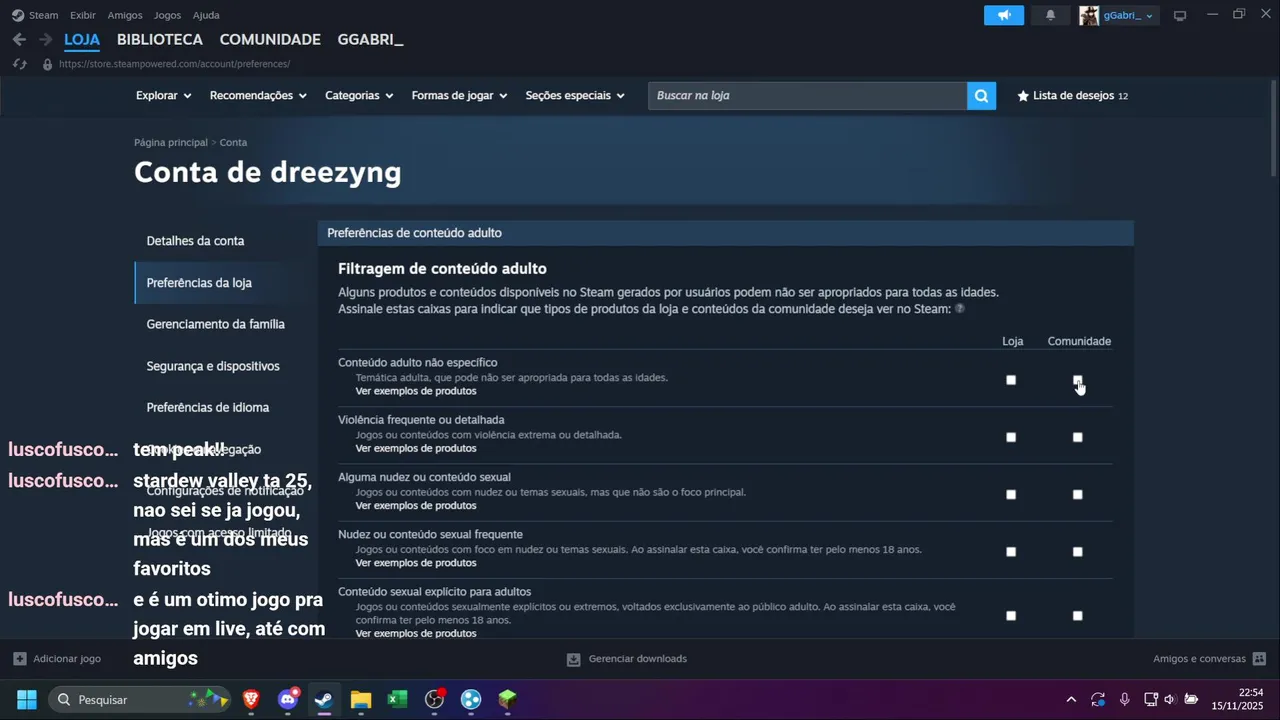
Task: Click the star icon beside Lista de desejos
Action: pos(1023,96)
